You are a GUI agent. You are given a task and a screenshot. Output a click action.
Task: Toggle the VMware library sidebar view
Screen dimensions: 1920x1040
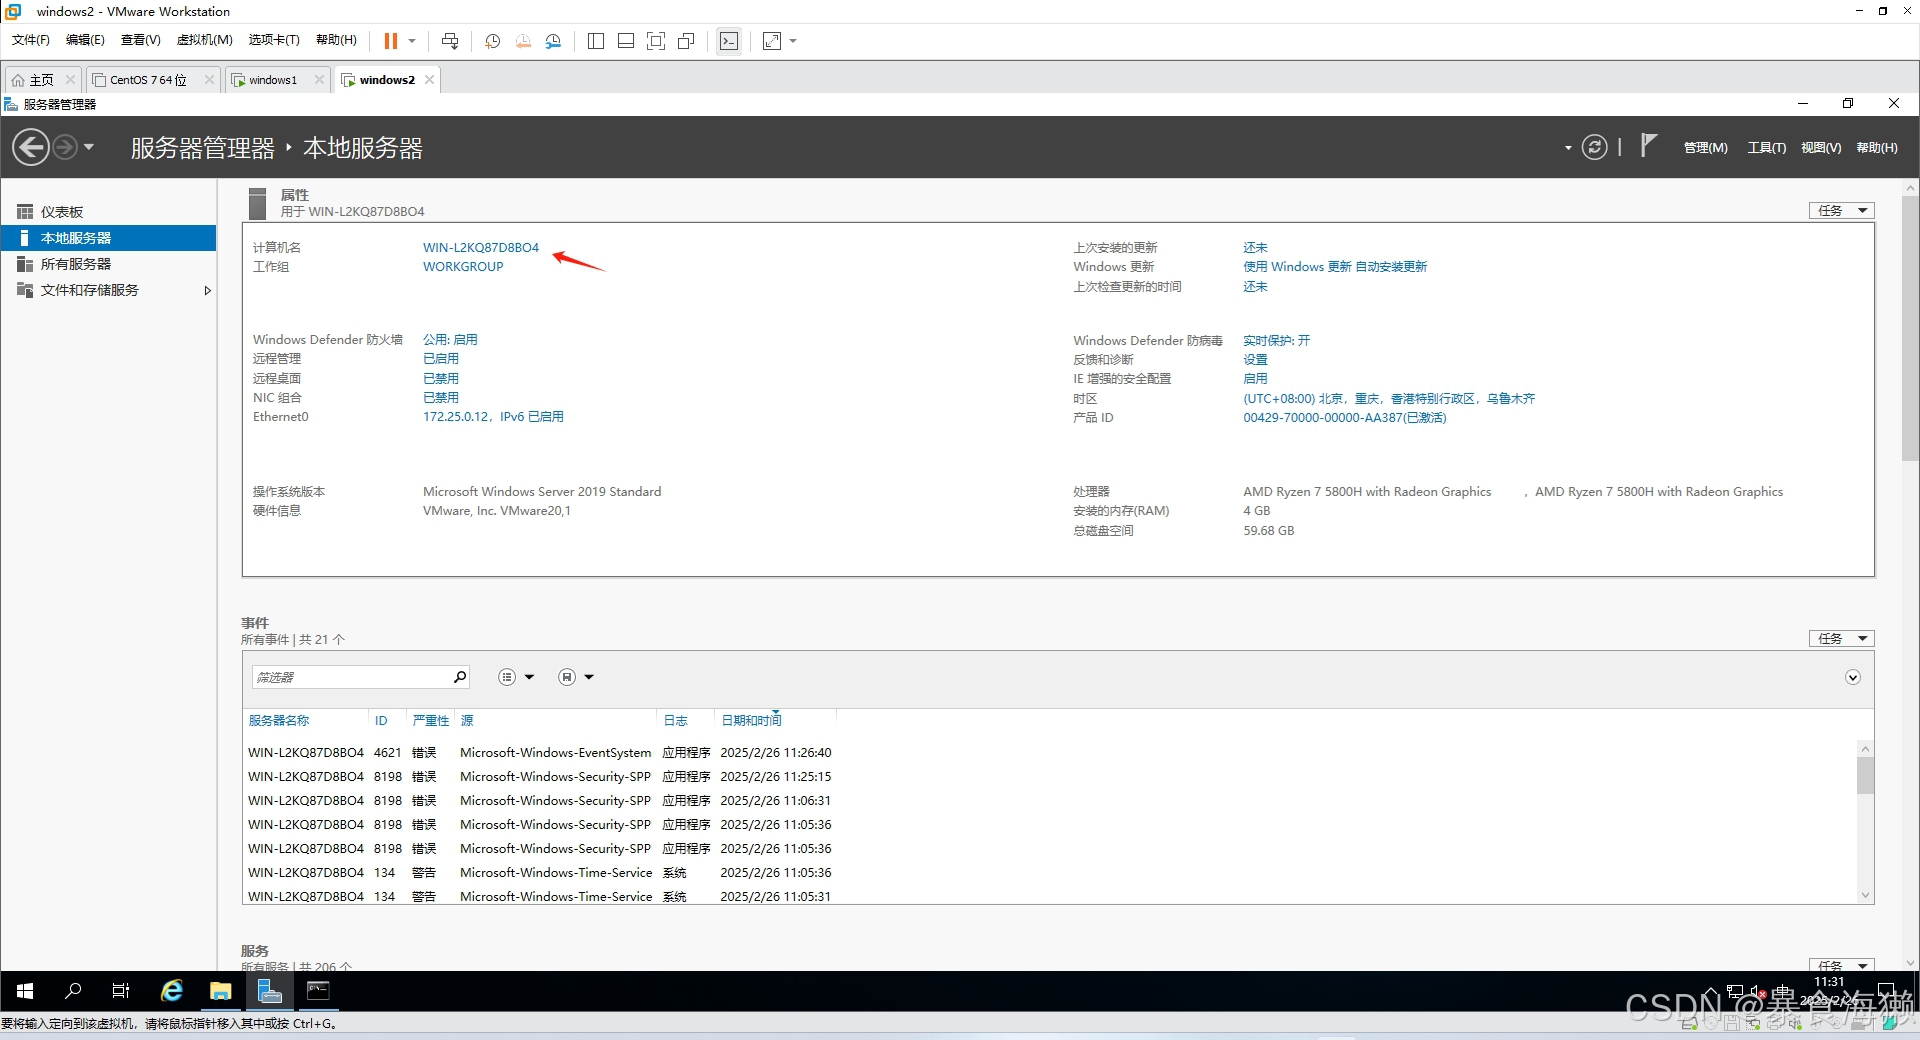click(x=596, y=41)
